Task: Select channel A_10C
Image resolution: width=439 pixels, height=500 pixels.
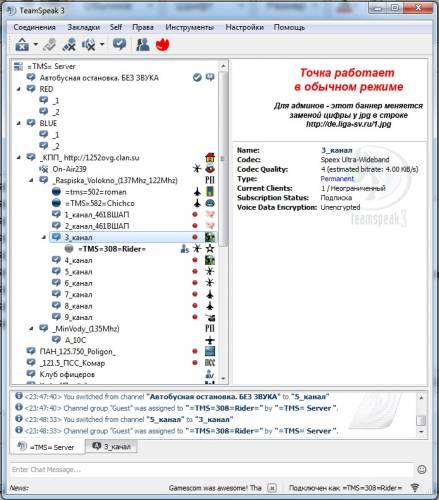Action: click(x=75, y=340)
